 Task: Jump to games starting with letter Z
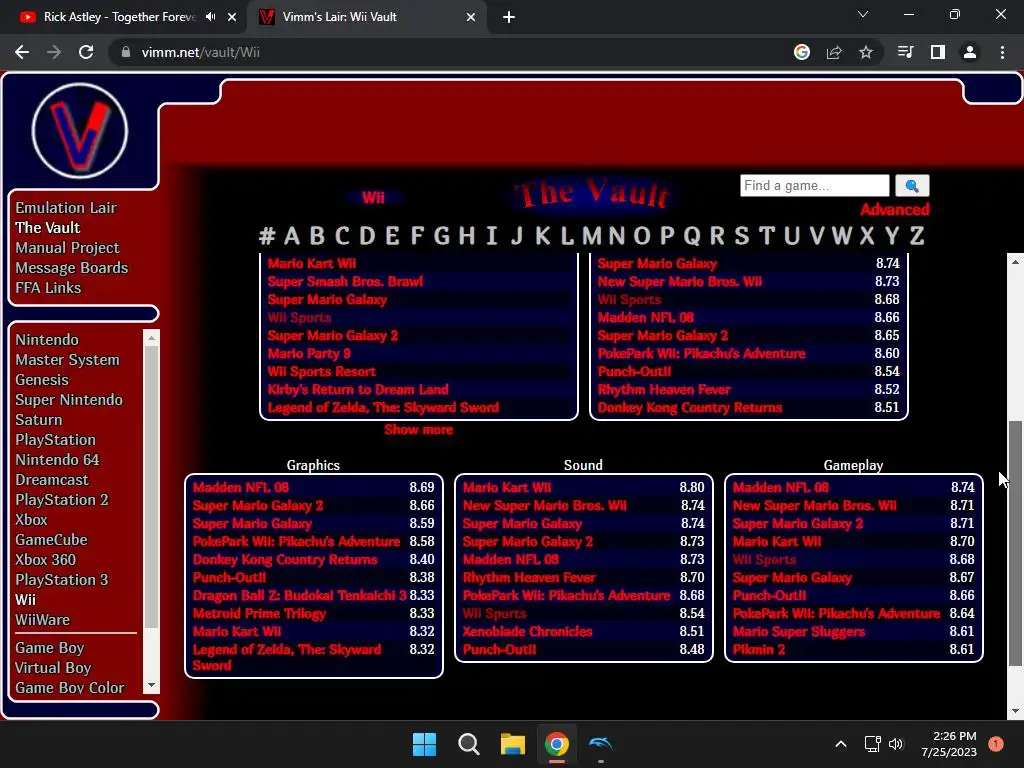(917, 235)
